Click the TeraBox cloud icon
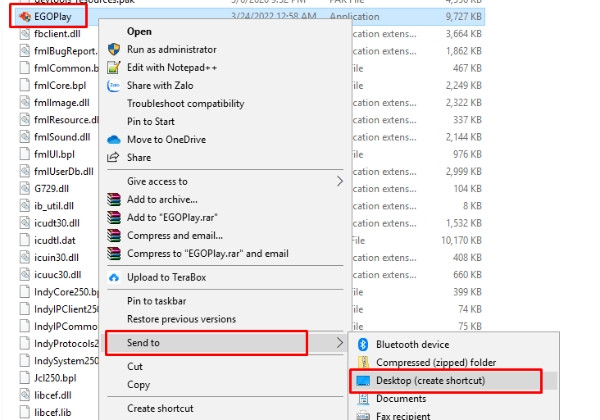This screenshot has height=420, width=600. [114, 277]
